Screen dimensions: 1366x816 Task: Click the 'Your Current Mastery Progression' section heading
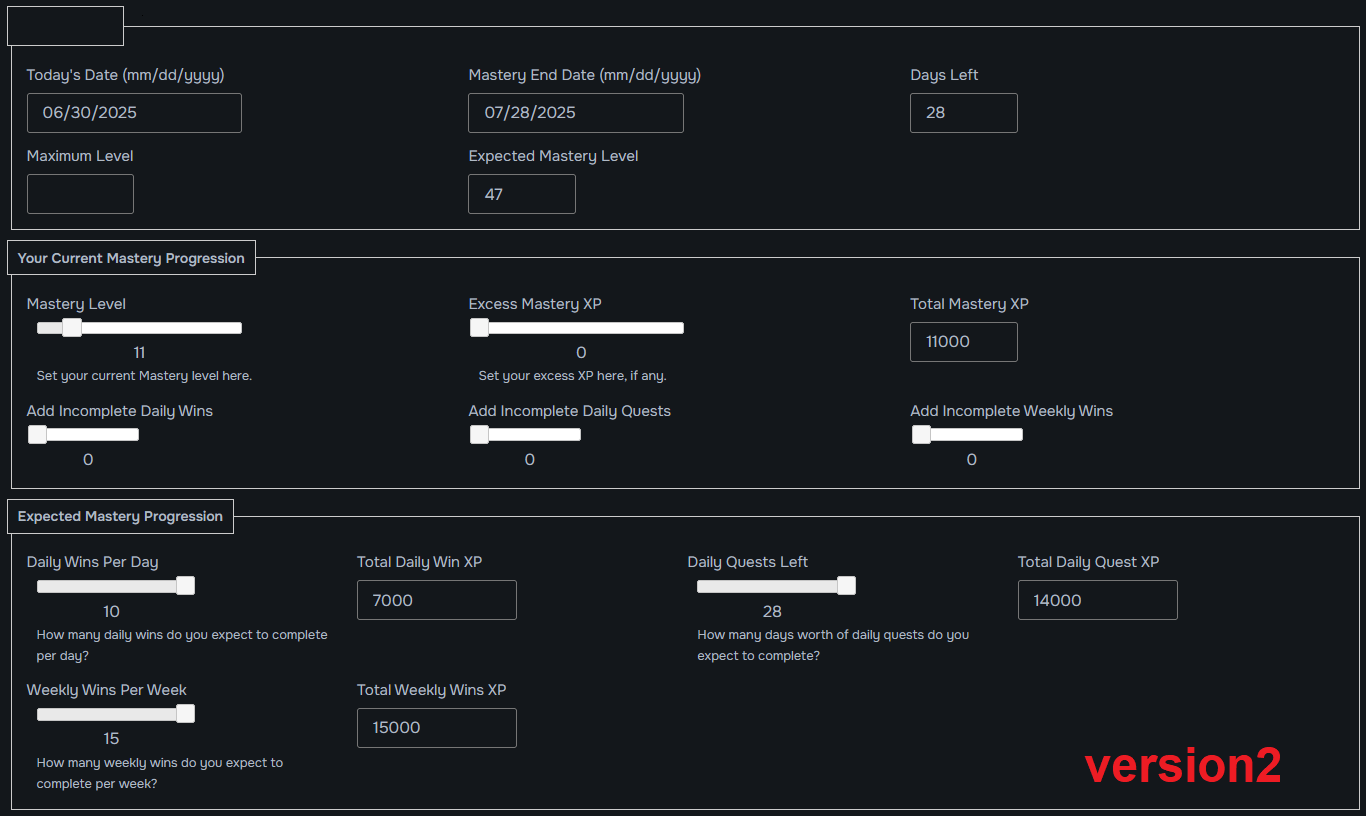[131, 258]
